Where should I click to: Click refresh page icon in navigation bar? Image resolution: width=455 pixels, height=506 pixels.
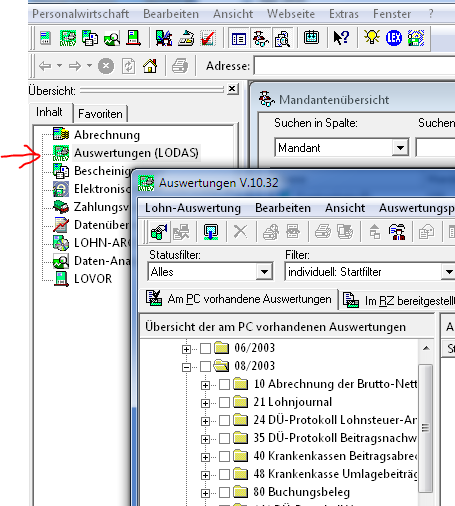(x=128, y=66)
